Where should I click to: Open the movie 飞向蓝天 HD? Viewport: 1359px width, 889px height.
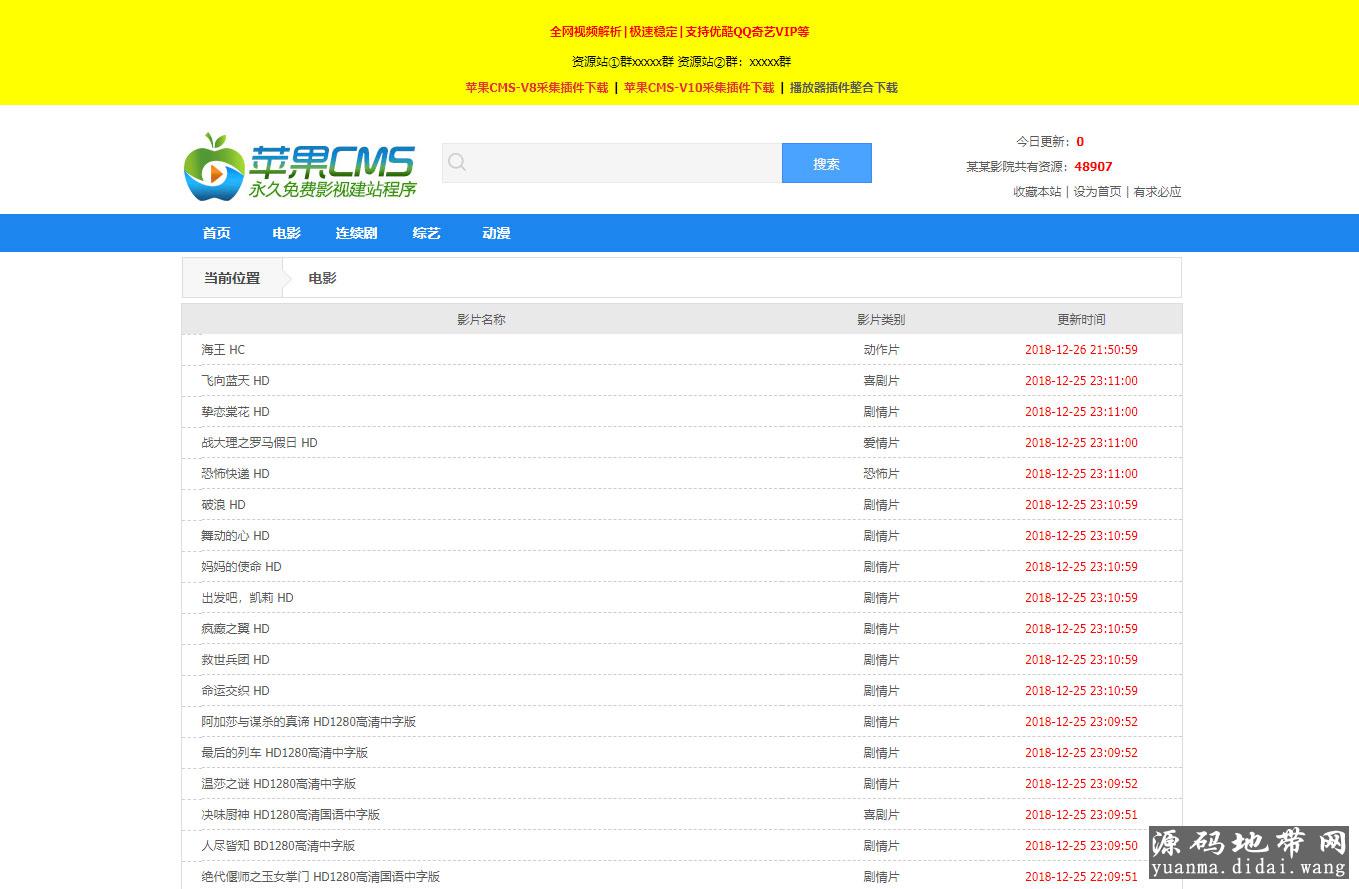235,381
